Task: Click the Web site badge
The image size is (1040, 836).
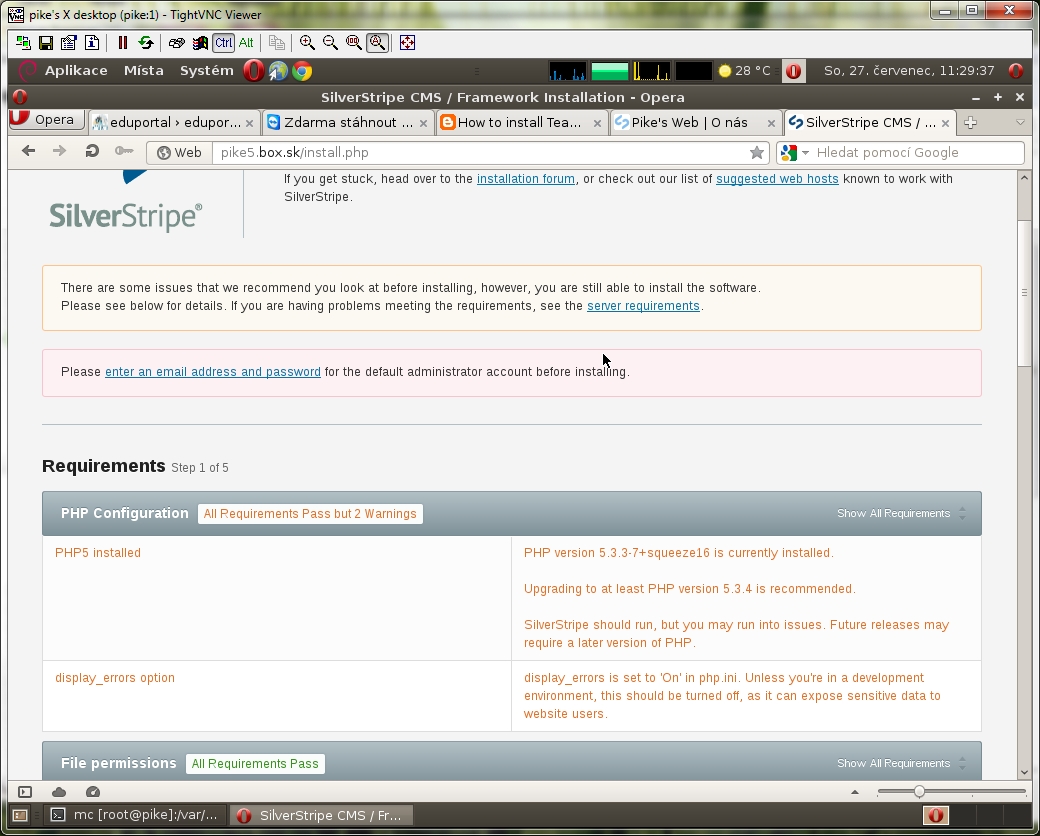Action: (x=179, y=153)
